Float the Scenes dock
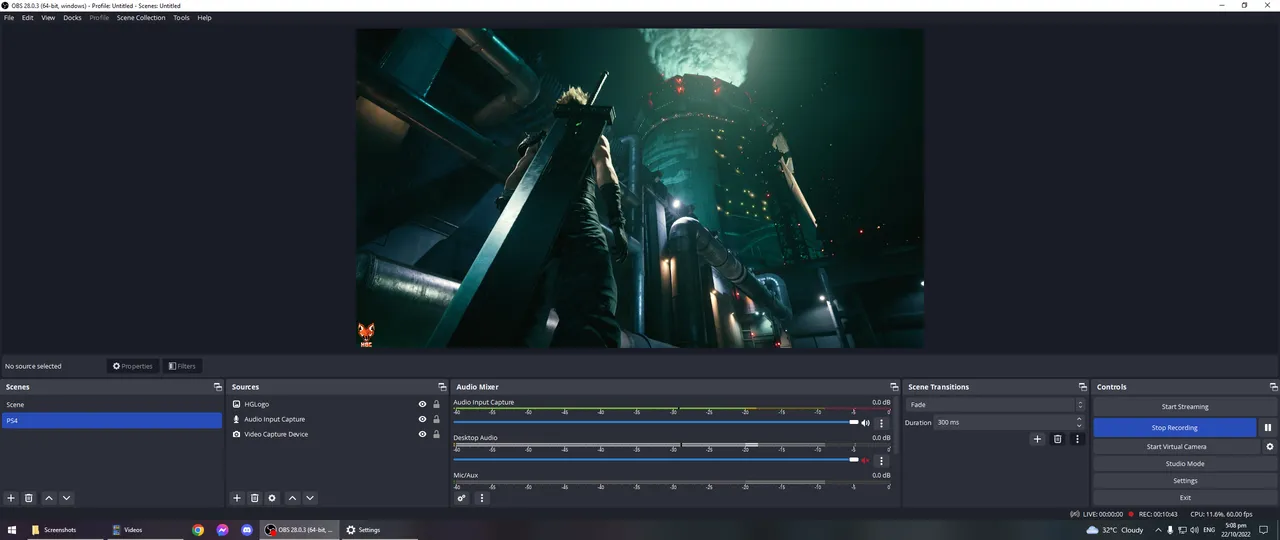 (218, 387)
